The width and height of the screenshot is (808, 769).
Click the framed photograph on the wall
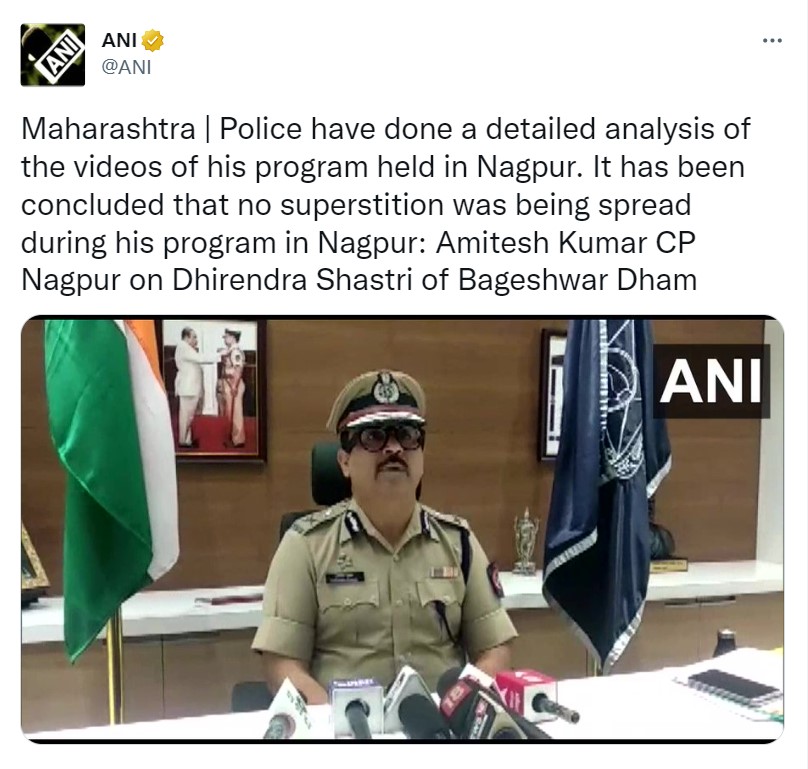click(212, 390)
